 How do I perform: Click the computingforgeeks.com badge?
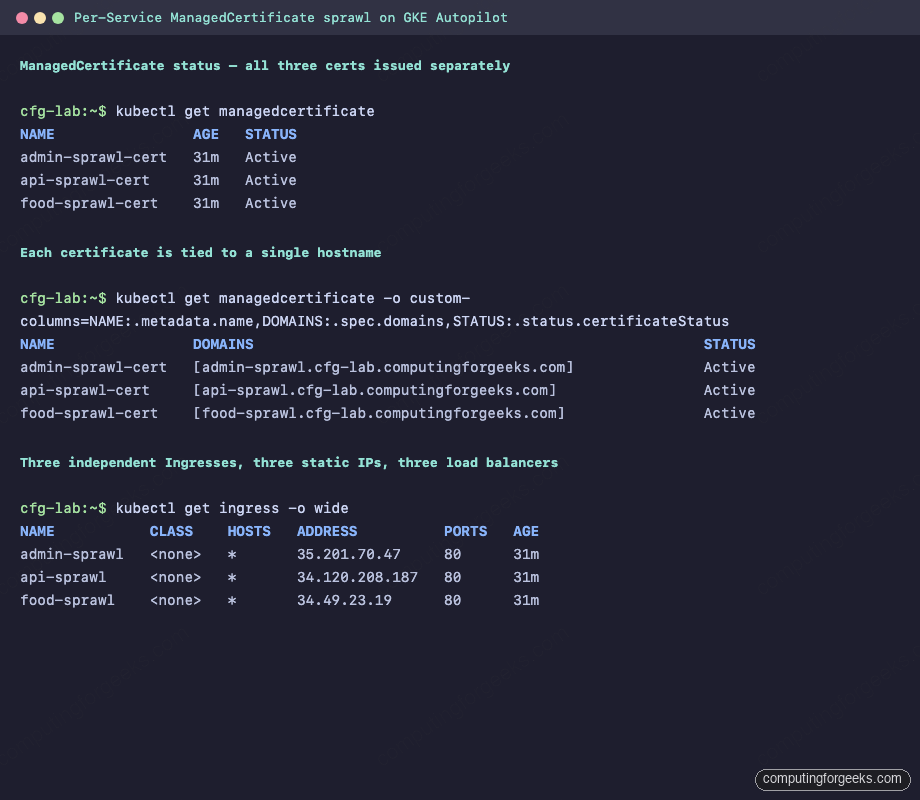[831, 779]
